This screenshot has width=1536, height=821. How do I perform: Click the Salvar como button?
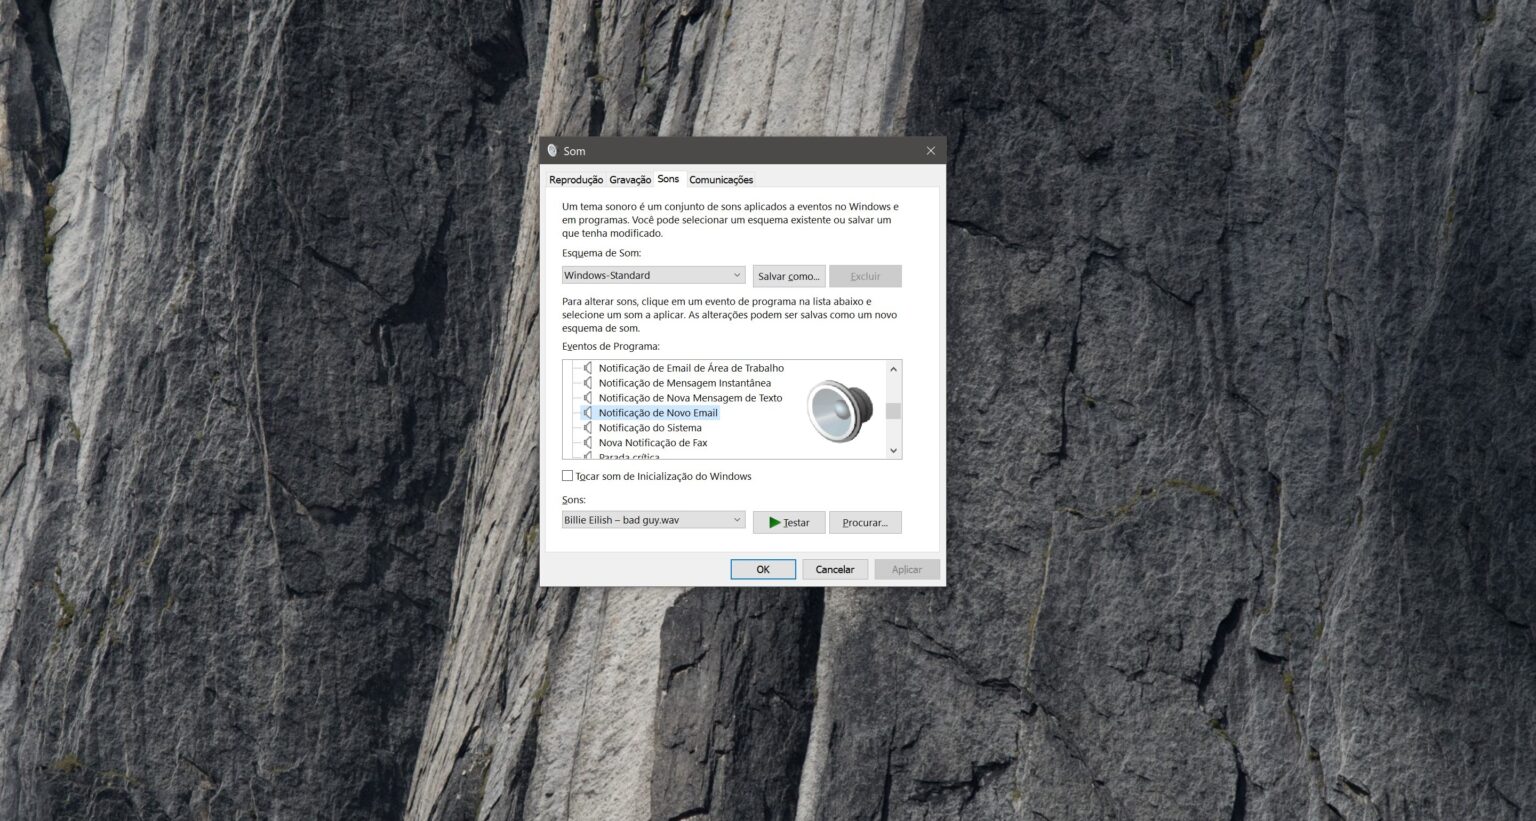(788, 276)
